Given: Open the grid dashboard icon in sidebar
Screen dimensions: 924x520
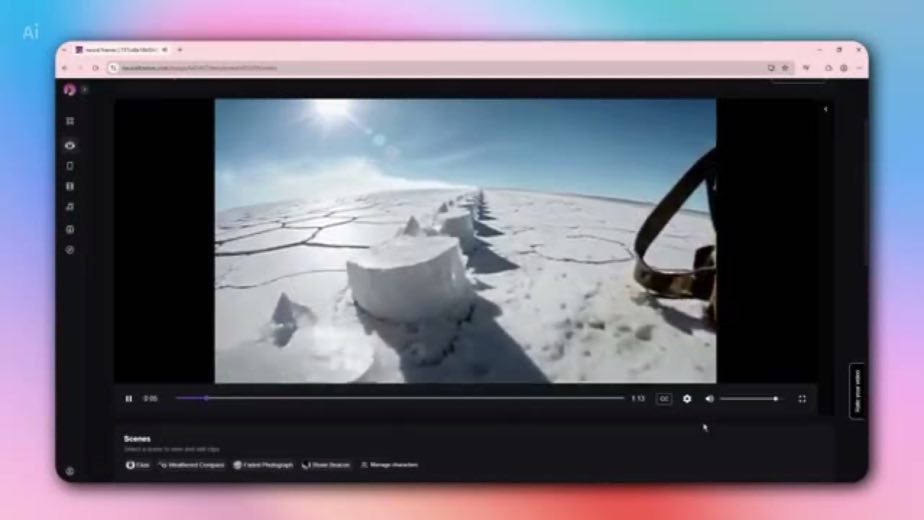Looking at the screenshot, I should [x=70, y=121].
